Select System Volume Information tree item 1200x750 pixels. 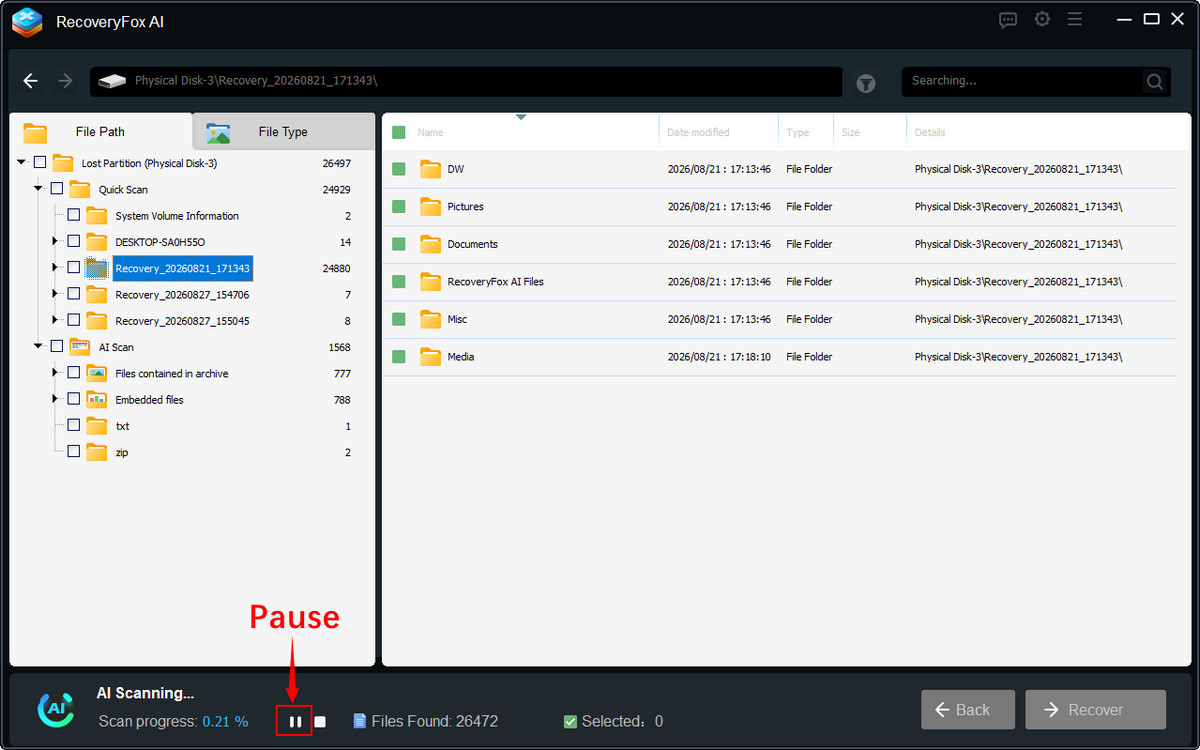click(177, 216)
